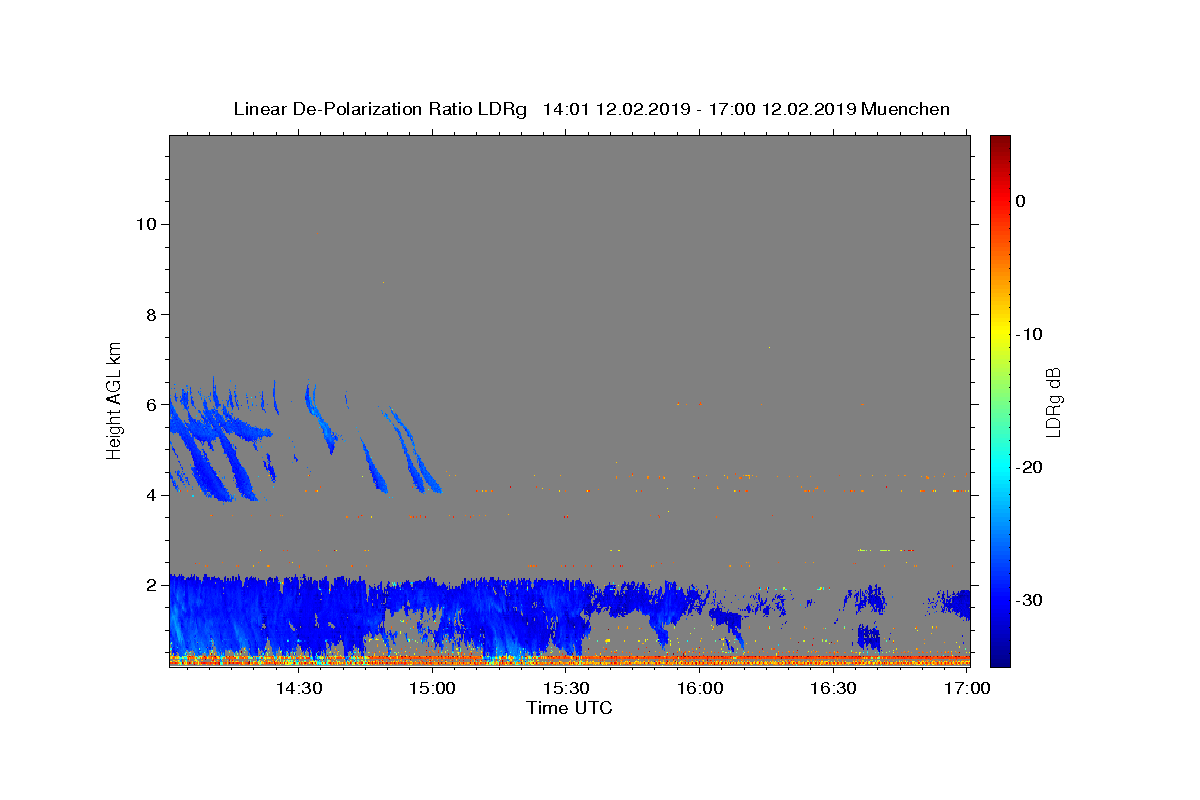Click the 17:00 time tick label

pyautogui.click(x=968, y=689)
